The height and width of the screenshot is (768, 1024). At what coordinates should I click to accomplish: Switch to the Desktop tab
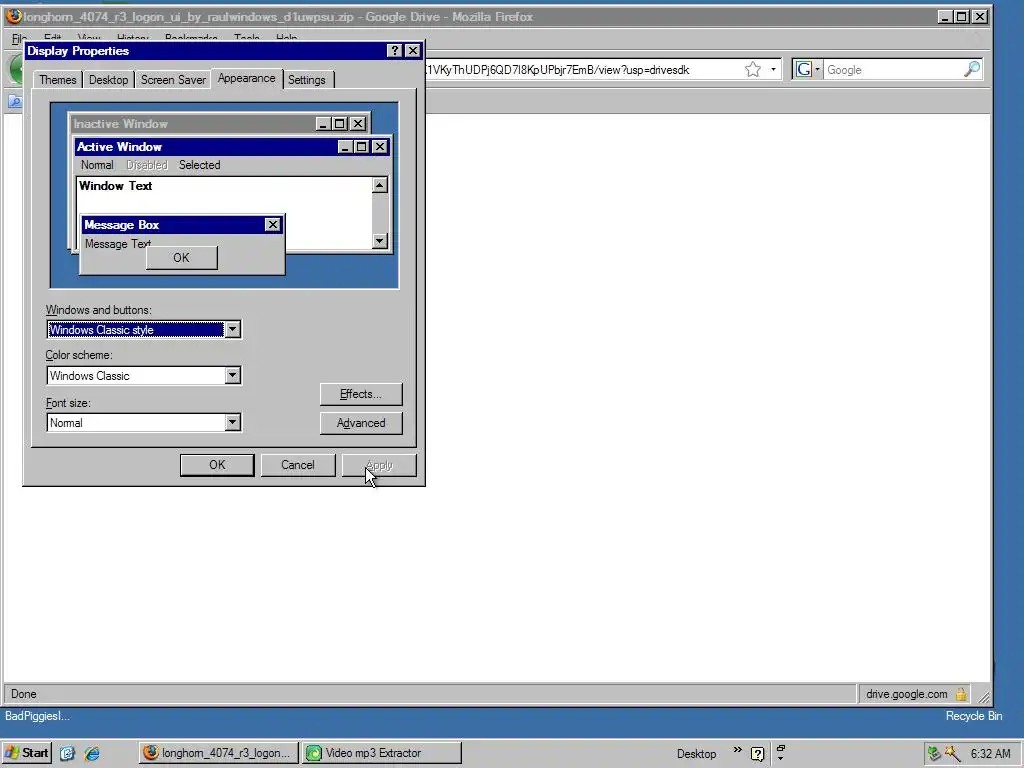click(x=108, y=80)
